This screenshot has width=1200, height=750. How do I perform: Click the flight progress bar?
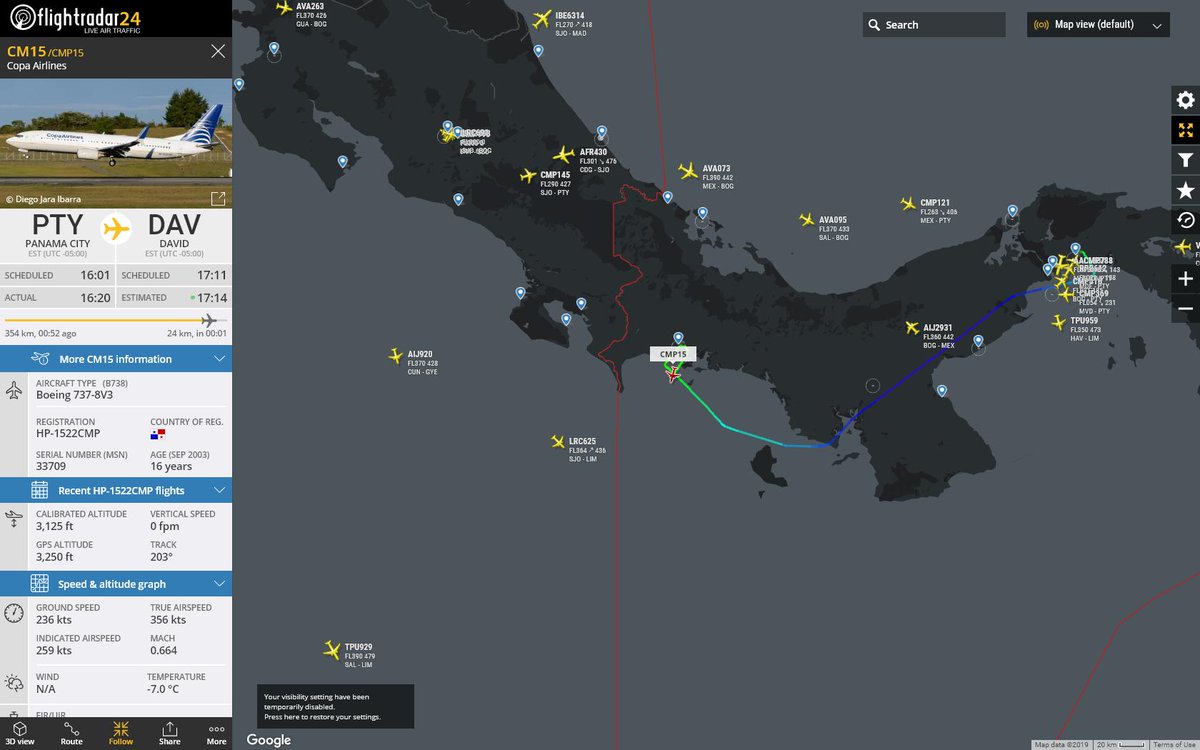[x=116, y=321]
